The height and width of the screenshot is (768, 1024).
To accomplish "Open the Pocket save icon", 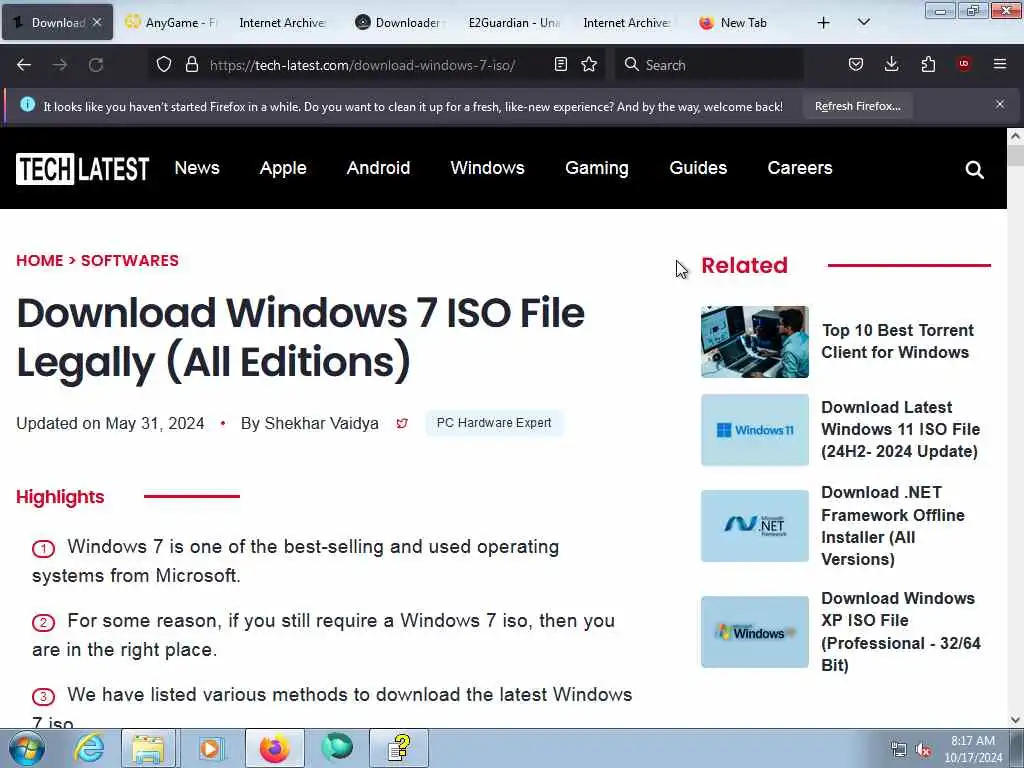I will (856, 64).
